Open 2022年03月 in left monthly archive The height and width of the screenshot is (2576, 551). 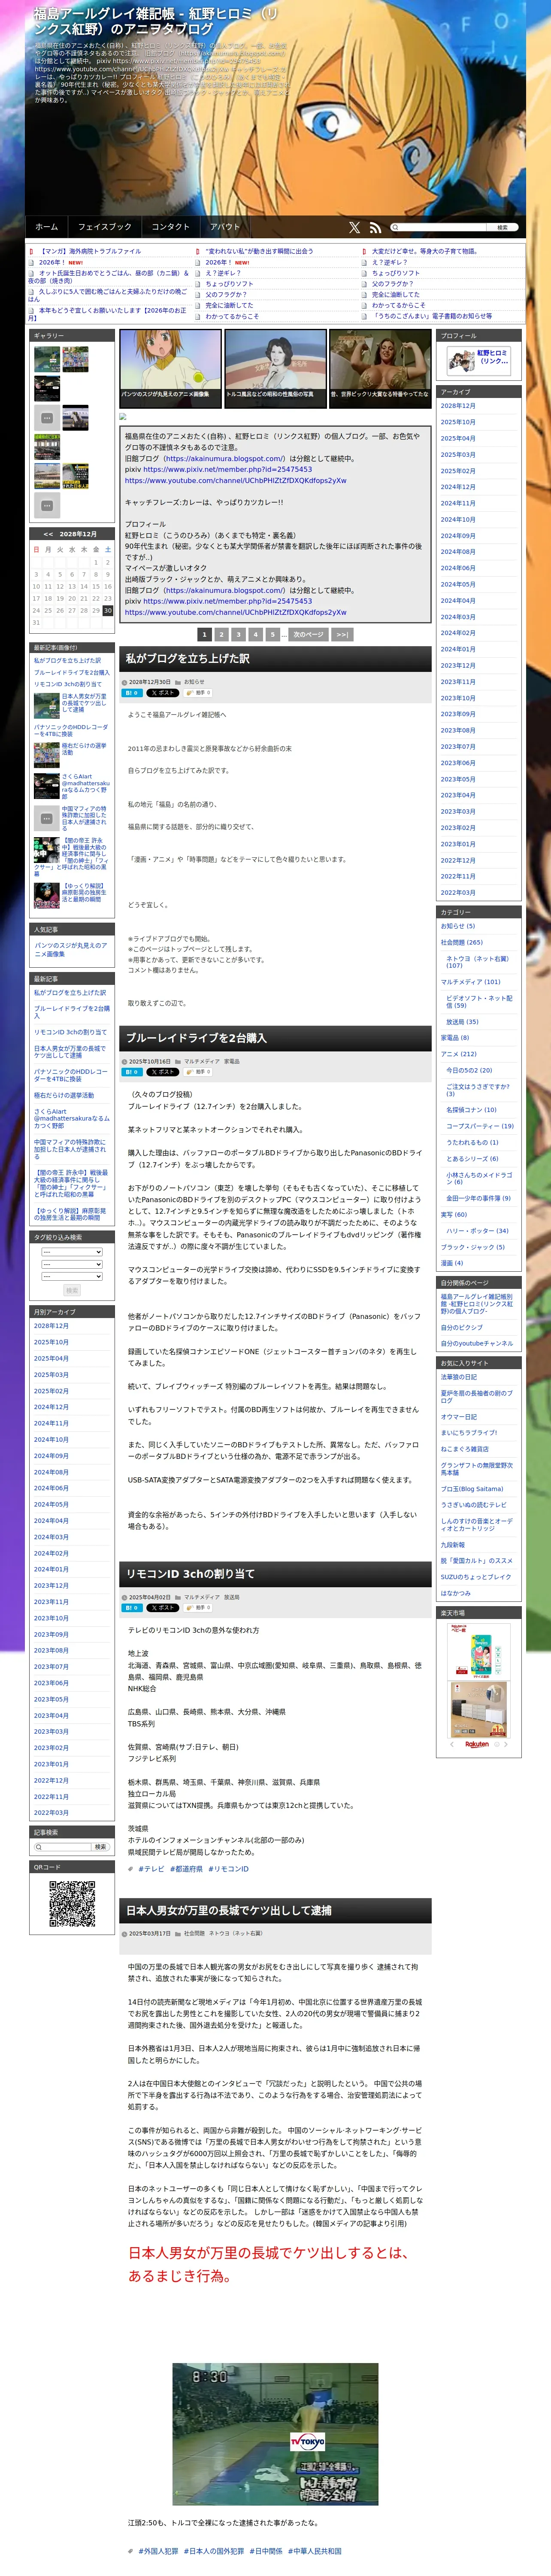tap(51, 1813)
